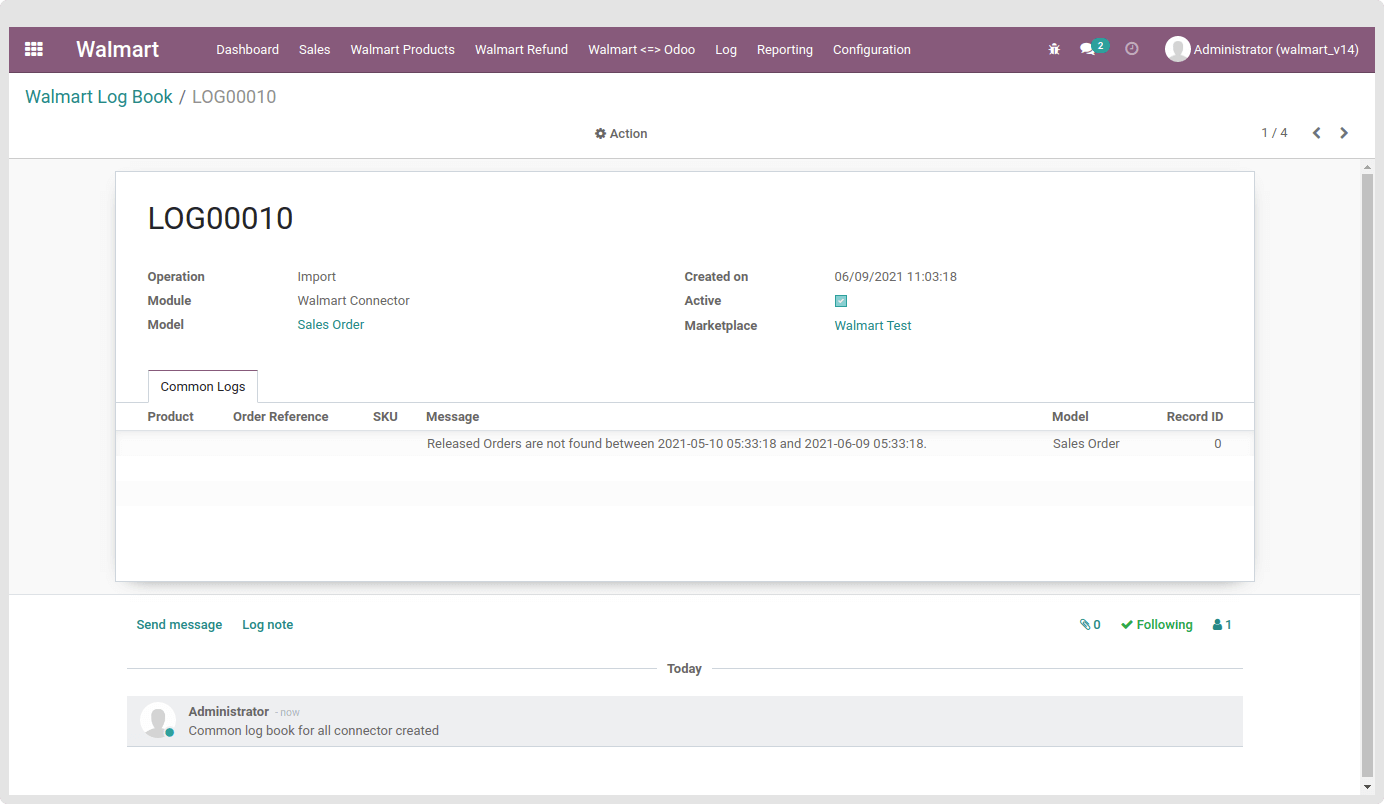Click the Administrator author name in chatter
Screen dimensions: 1384x804
[x=229, y=712]
